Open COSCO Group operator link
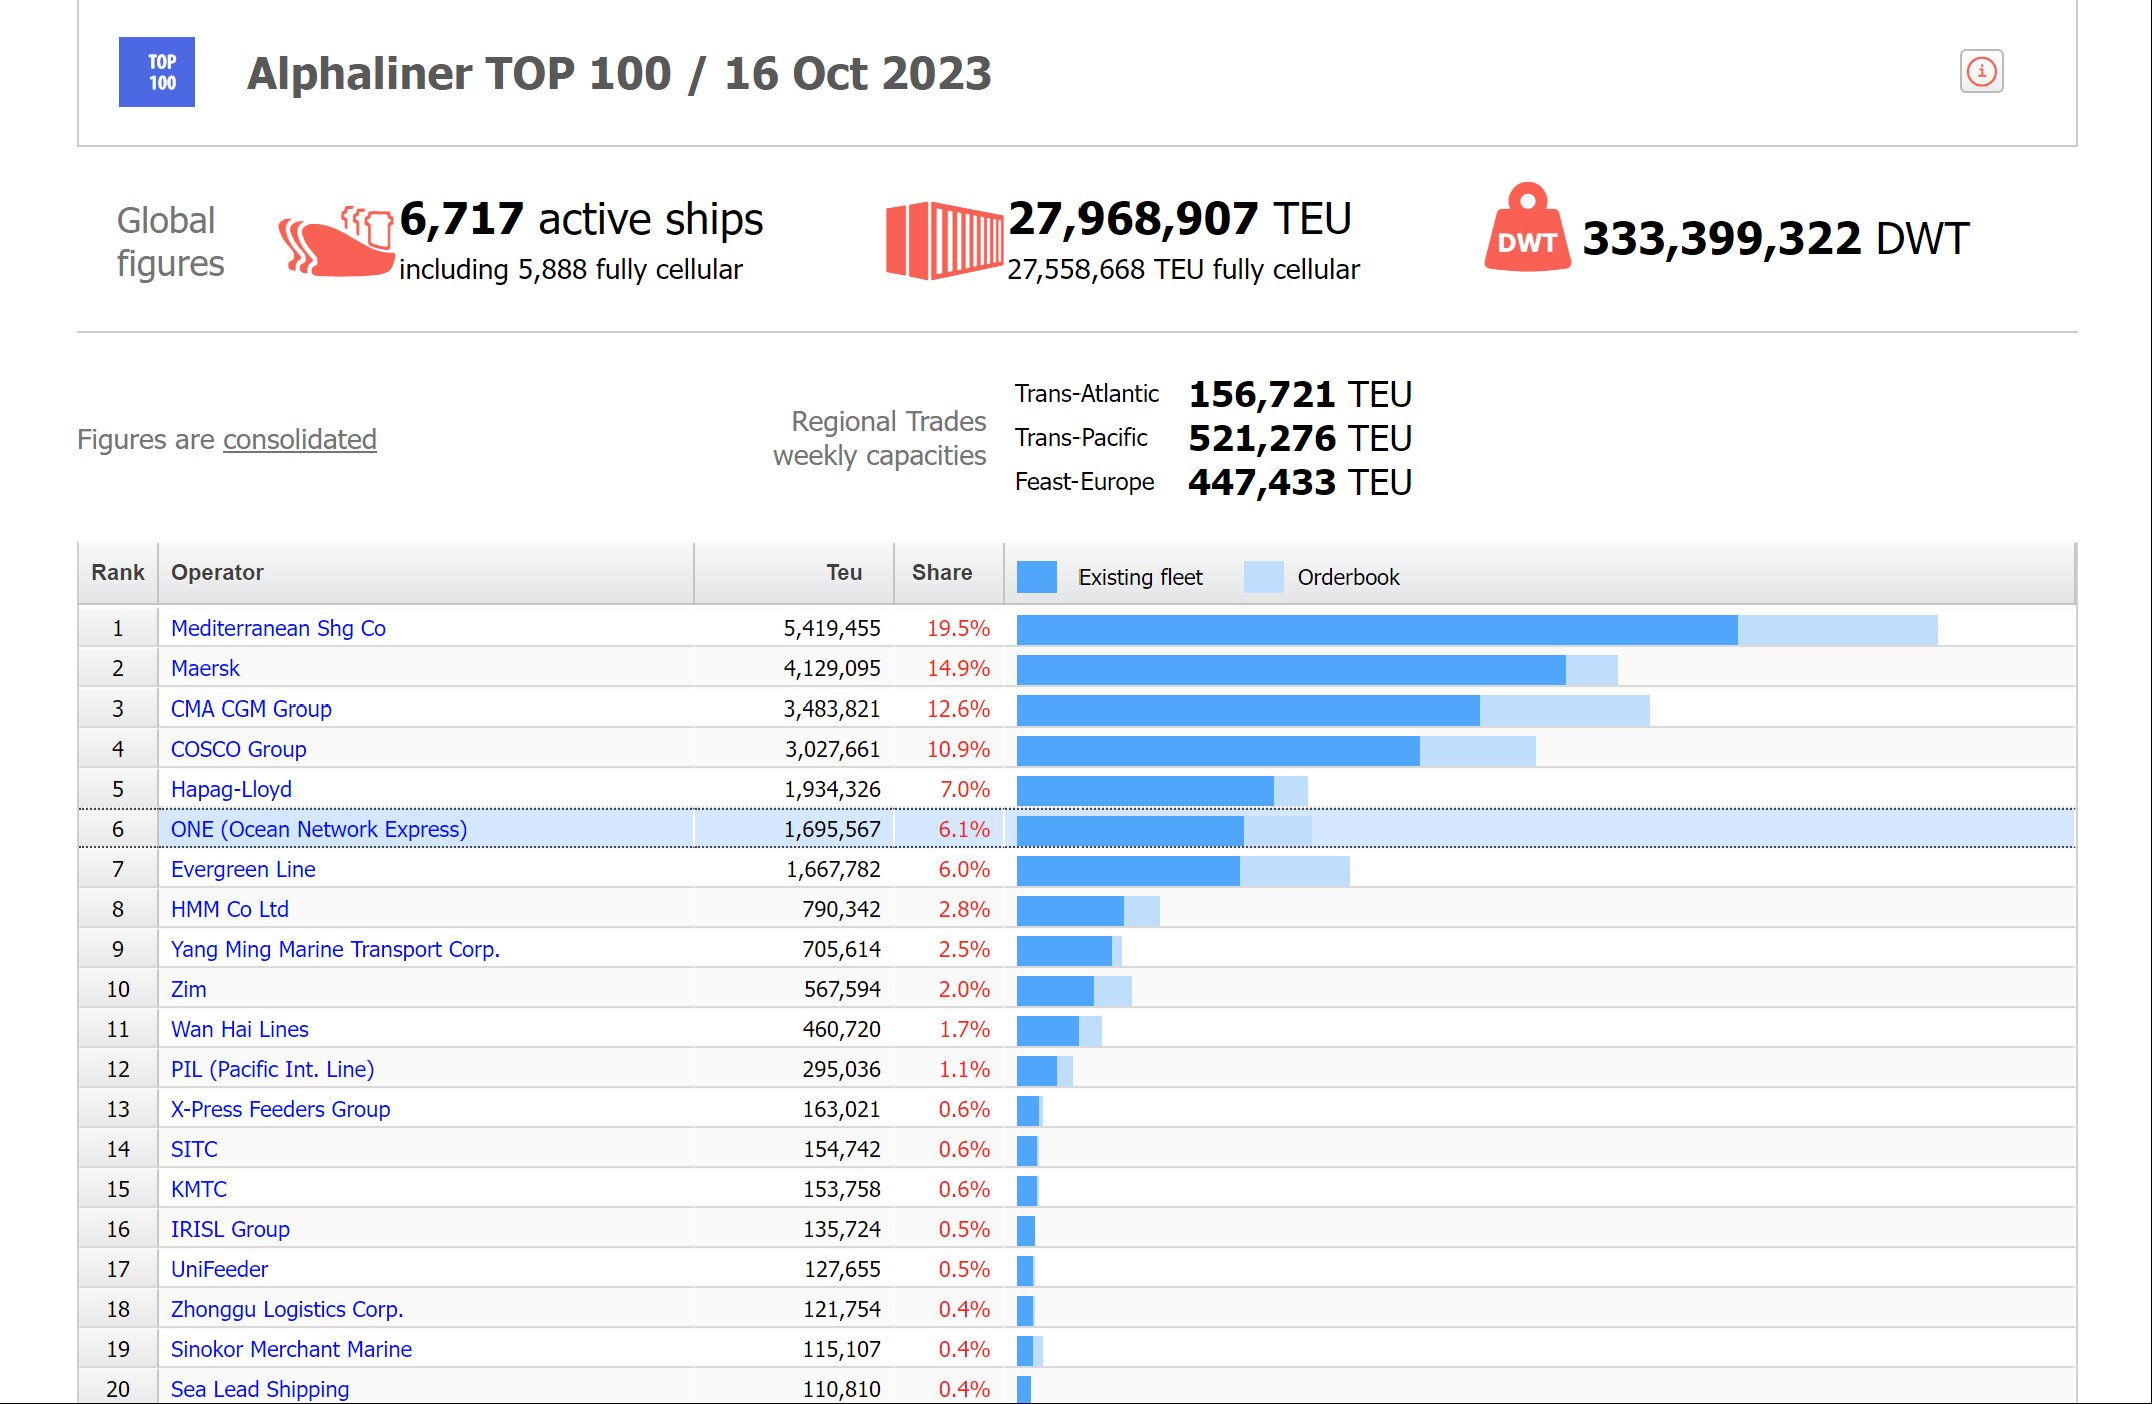The width and height of the screenshot is (2152, 1404). tap(238, 749)
